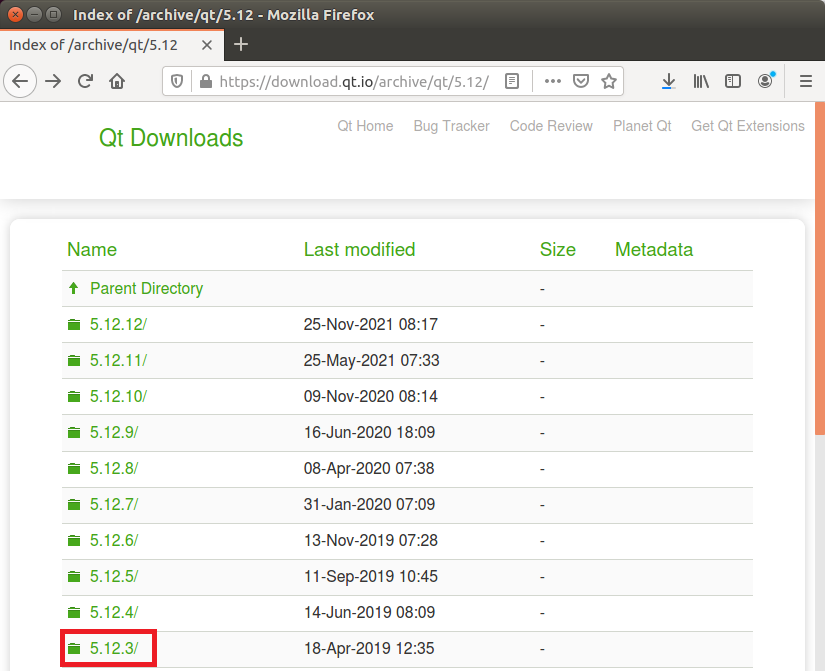The width and height of the screenshot is (825, 671).
Task: Select the date 11-Sep-2019 10:45
Action: (x=370, y=576)
